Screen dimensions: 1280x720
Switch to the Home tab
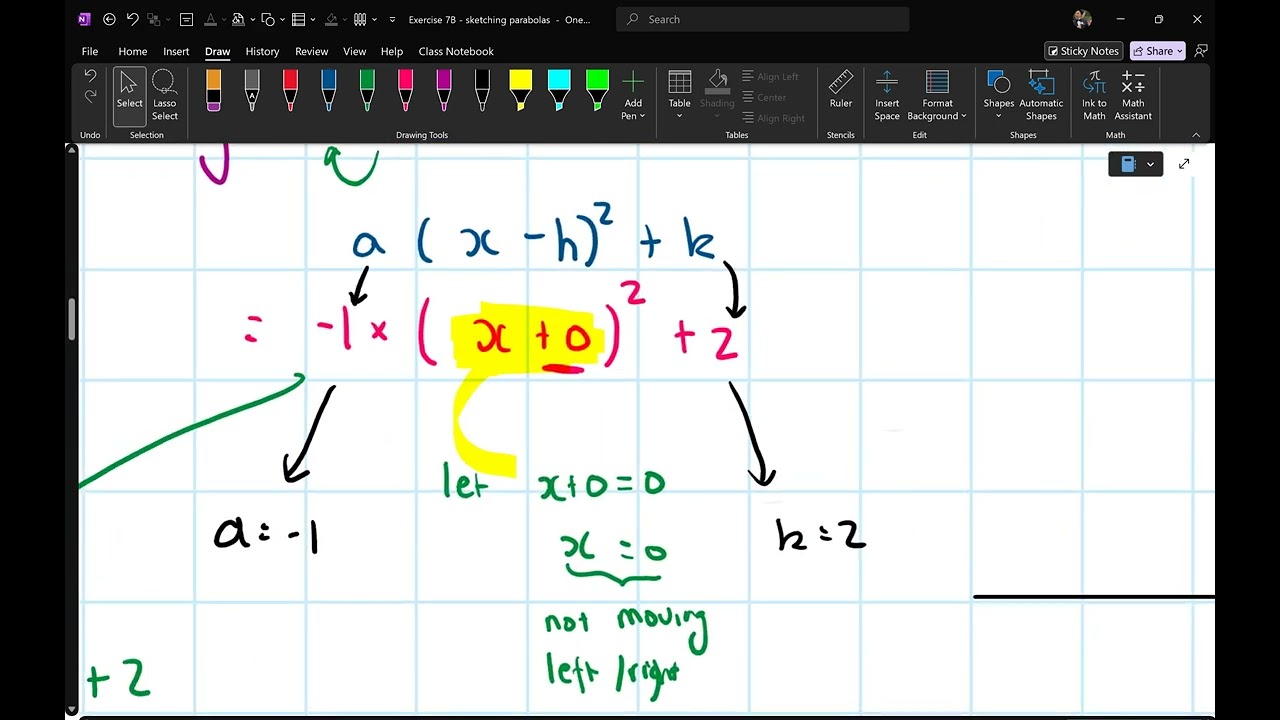tap(132, 51)
